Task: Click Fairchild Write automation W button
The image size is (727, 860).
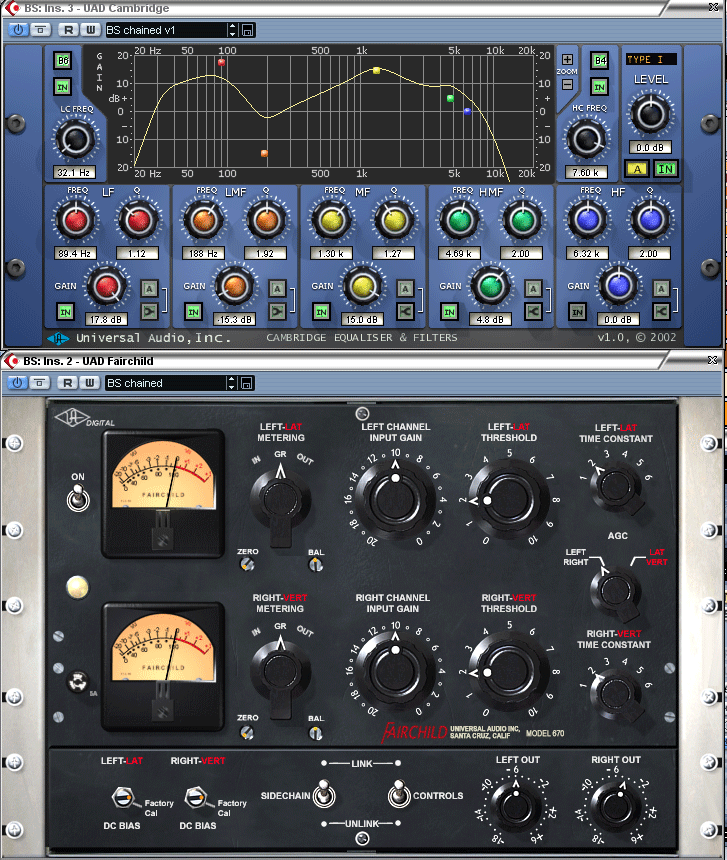Action: coord(90,383)
